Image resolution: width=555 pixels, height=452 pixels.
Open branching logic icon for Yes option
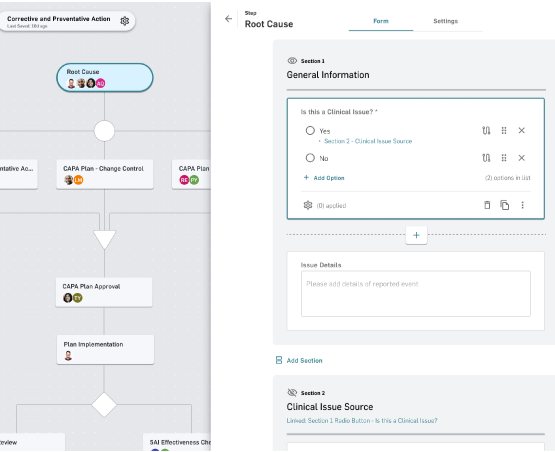[x=486, y=131]
